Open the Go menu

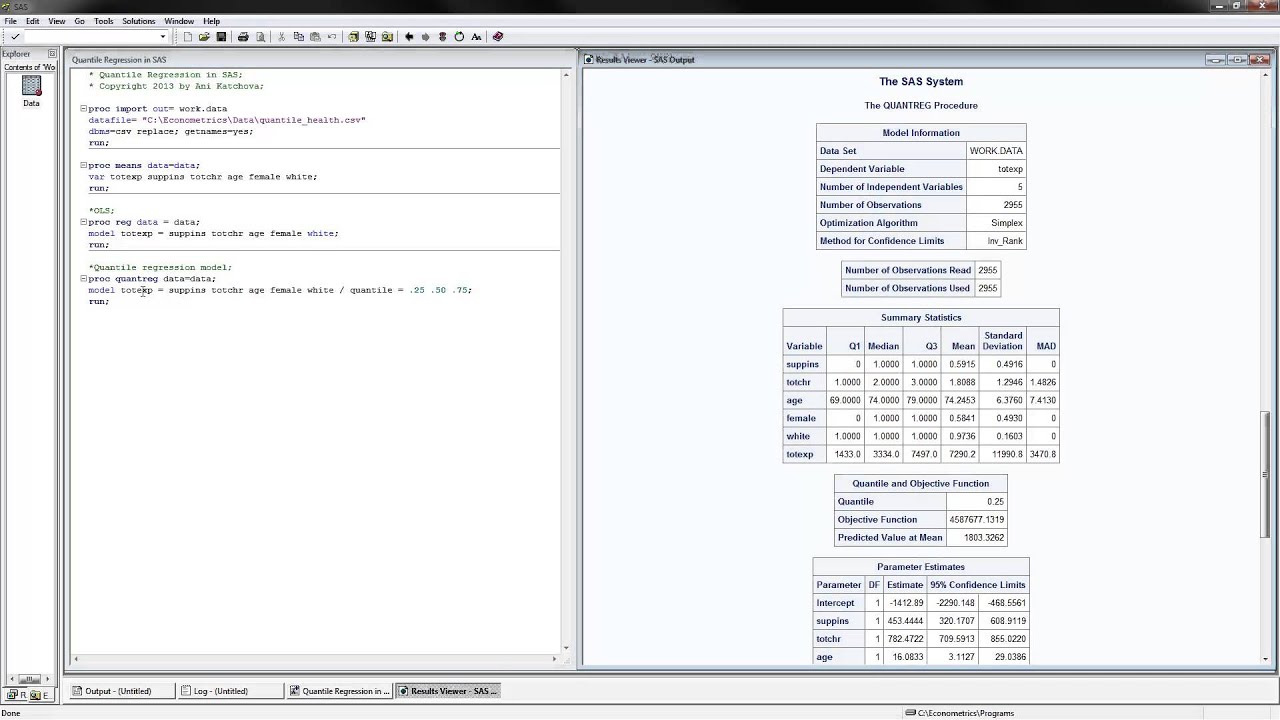click(x=79, y=21)
